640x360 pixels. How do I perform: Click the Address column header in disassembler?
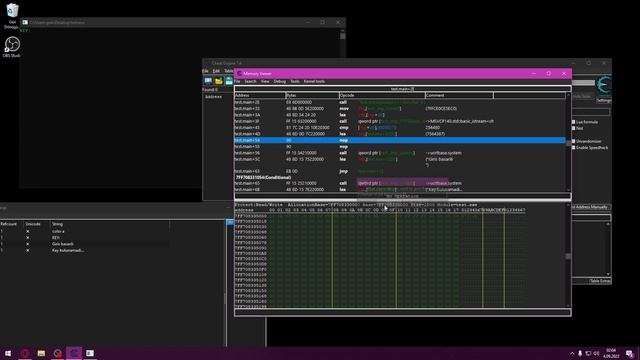[x=260, y=96]
